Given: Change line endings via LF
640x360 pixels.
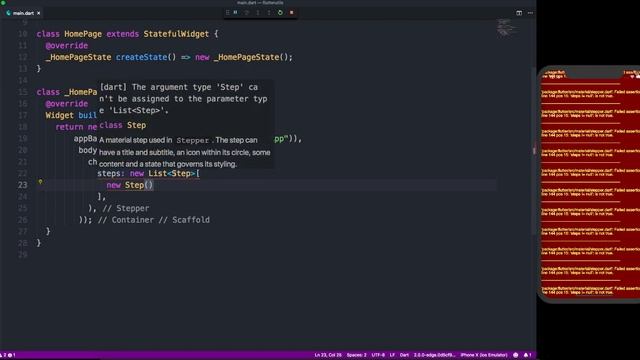Looking at the screenshot, I should (x=392, y=355).
